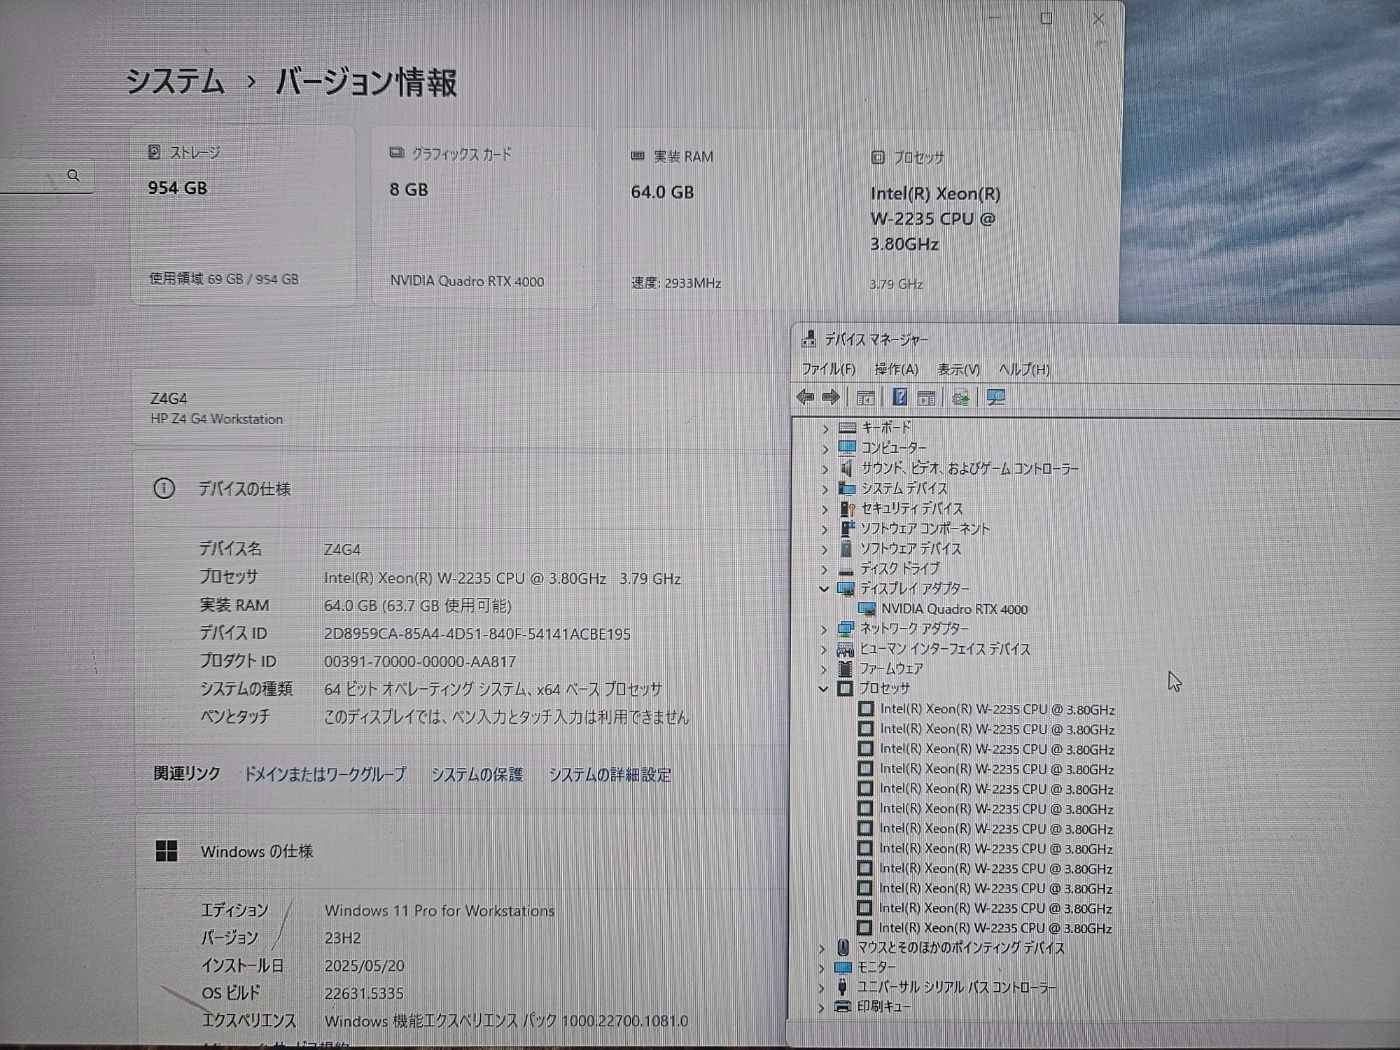Expand the ヒューマン インターフェイス デバイス chevron

pyautogui.click(x=824, y=648)
